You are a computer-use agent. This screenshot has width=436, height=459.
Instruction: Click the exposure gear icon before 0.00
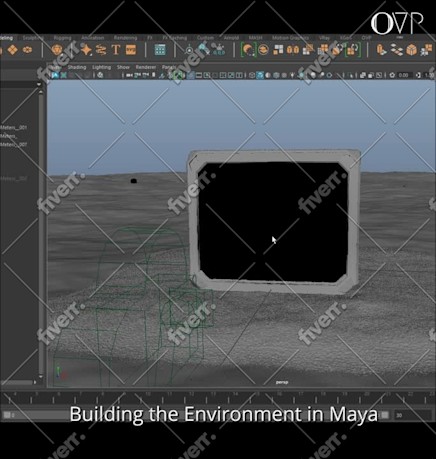392,75
